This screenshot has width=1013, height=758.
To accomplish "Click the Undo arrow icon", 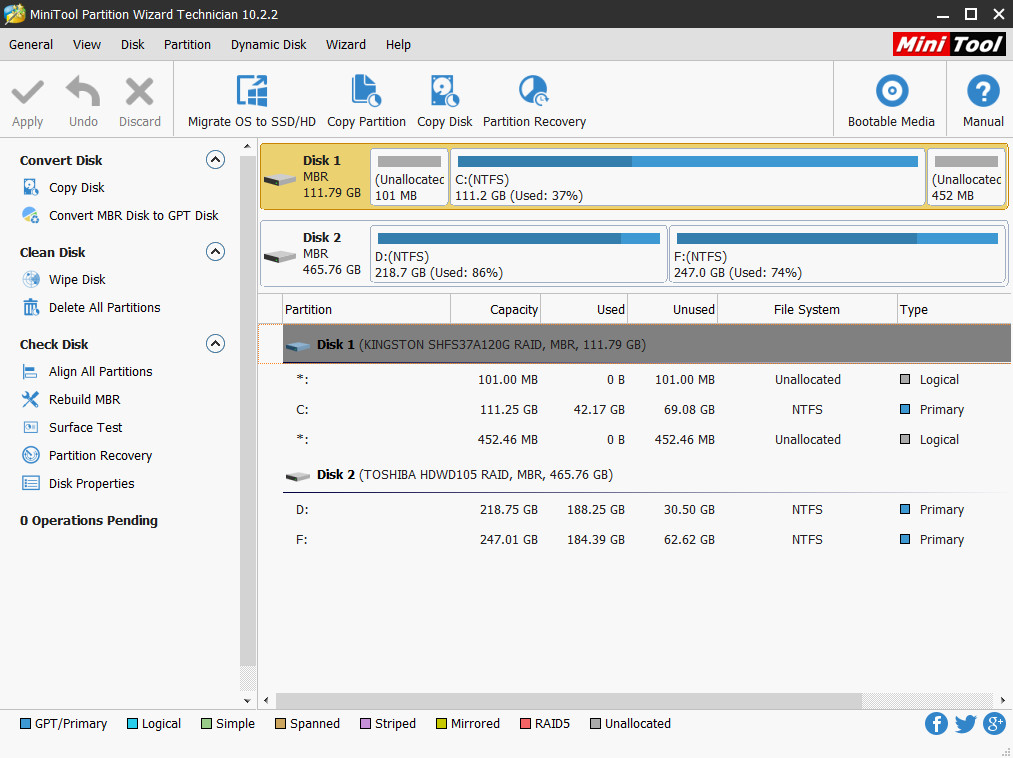I will pos(83,91).
